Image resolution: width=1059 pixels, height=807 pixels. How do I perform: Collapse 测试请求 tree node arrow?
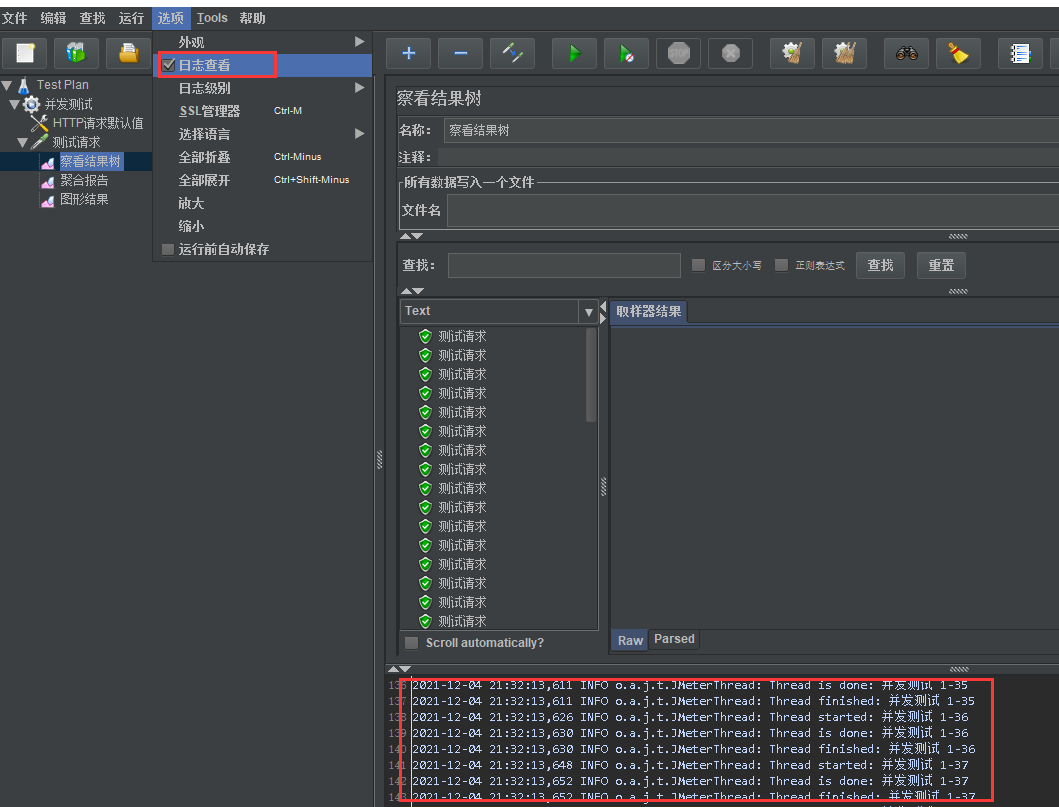click(x=22, y=142)
